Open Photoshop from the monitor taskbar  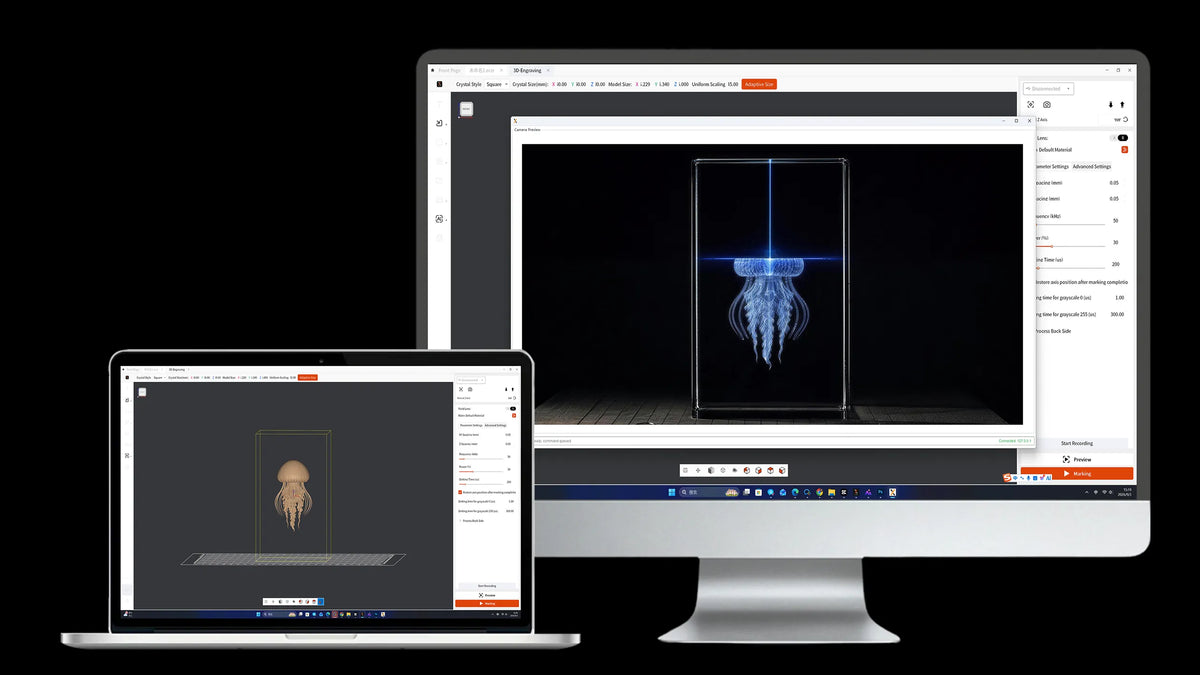[880, 492]
